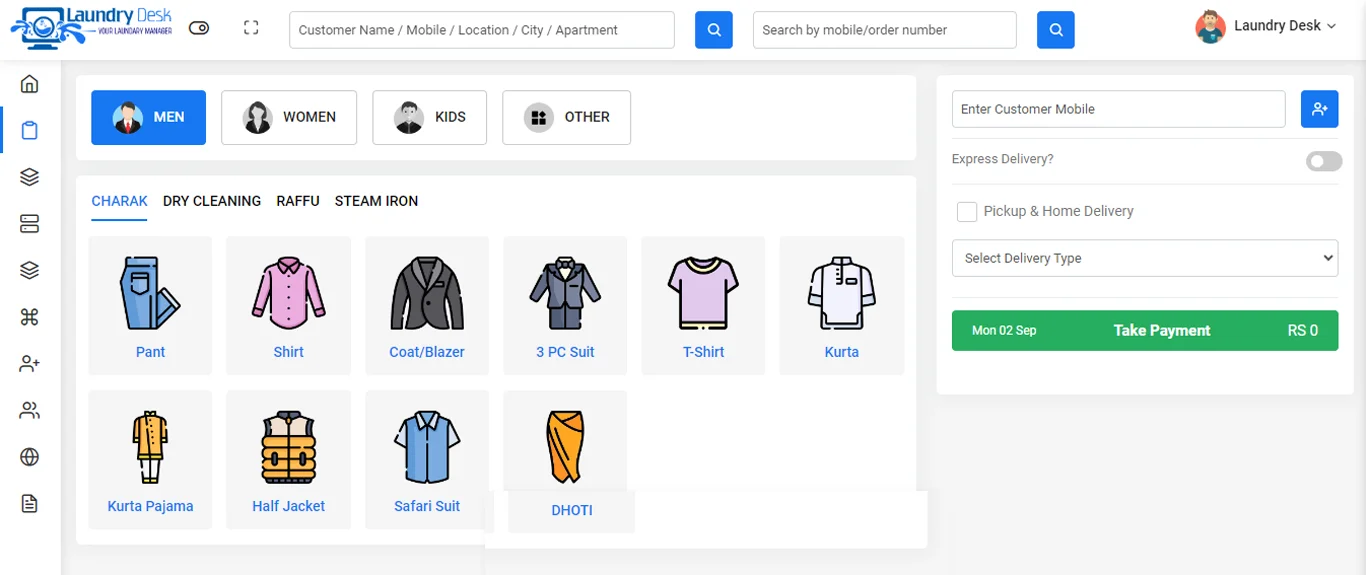Switch to the STEAM IRON tab

(x=376, y=201)
